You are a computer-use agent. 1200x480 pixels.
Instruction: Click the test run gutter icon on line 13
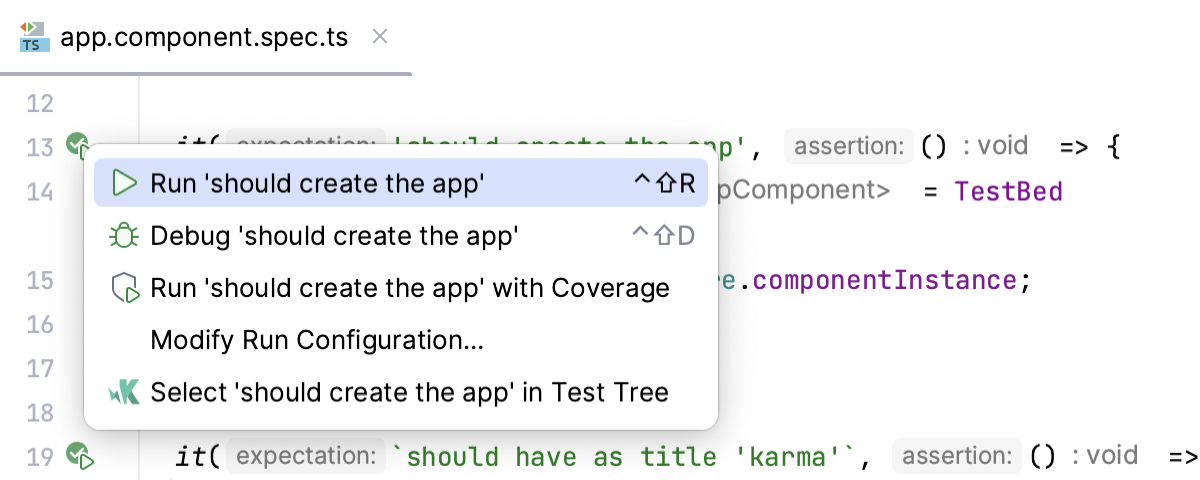click(79, 146)
